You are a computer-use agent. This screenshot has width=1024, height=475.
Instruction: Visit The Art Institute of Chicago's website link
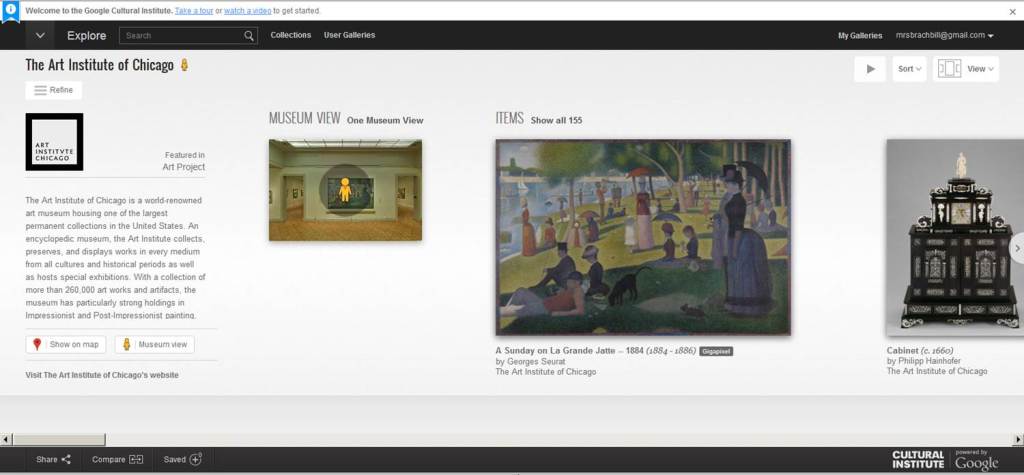tap(102, 375)
